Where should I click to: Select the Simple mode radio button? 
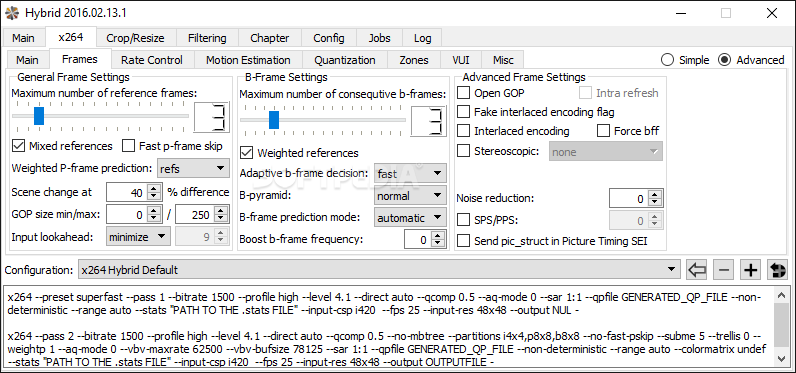[x=668, y=60]
